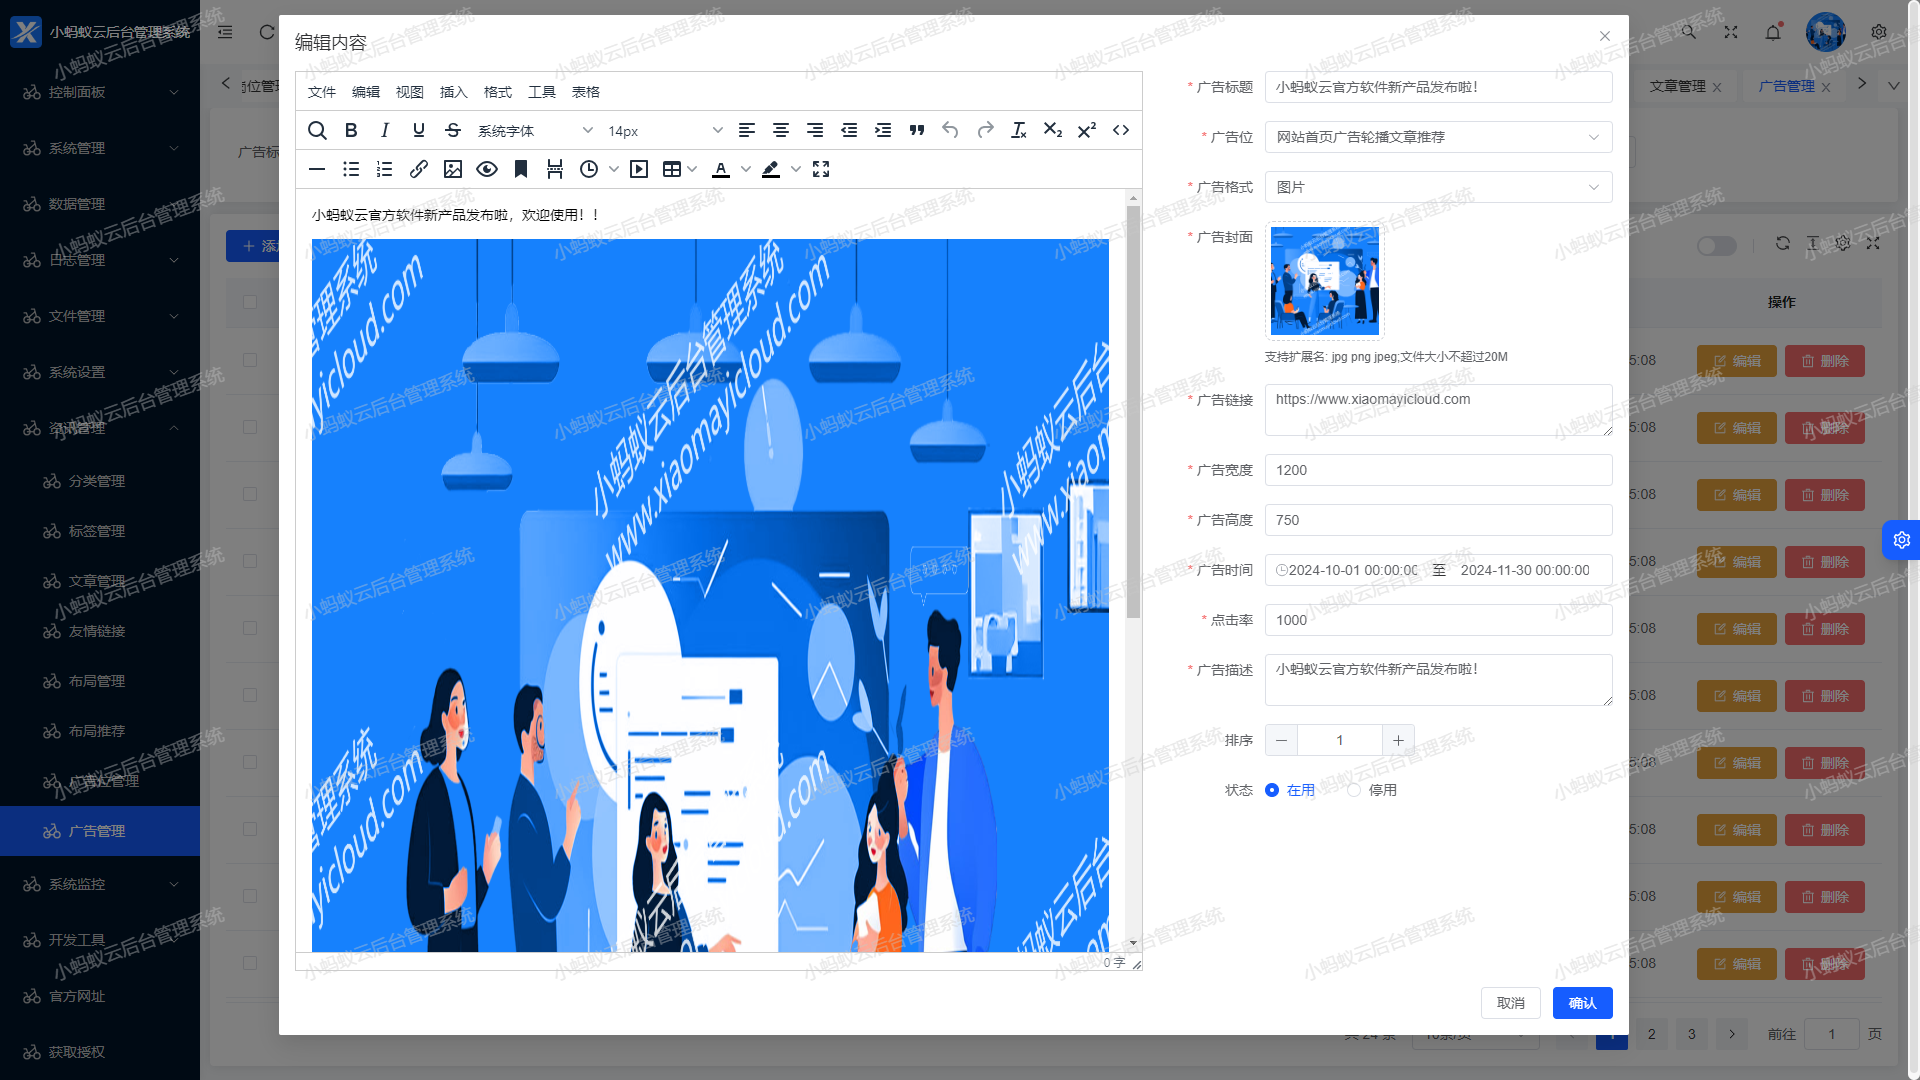1920x1080 pixels.
Task: Toggle bold formatting in editor
Action: pyautogui.click(x=351, y=130)
